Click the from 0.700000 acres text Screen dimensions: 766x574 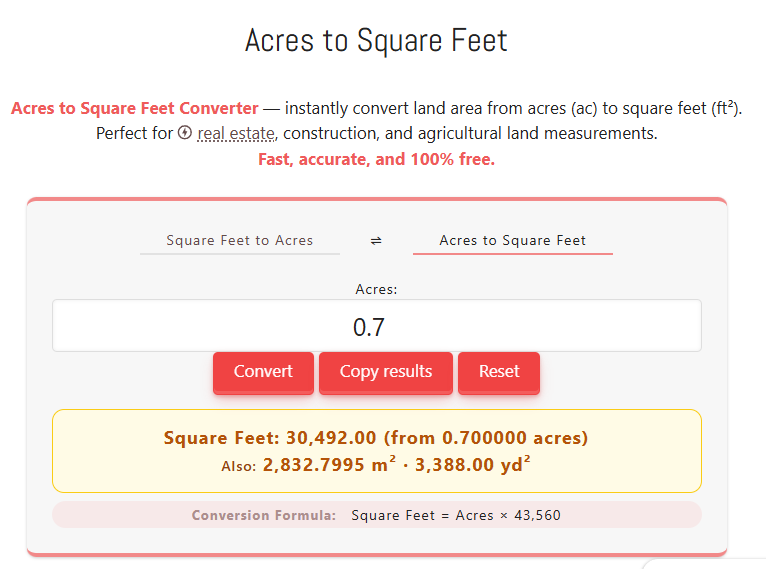click(487, 438)
